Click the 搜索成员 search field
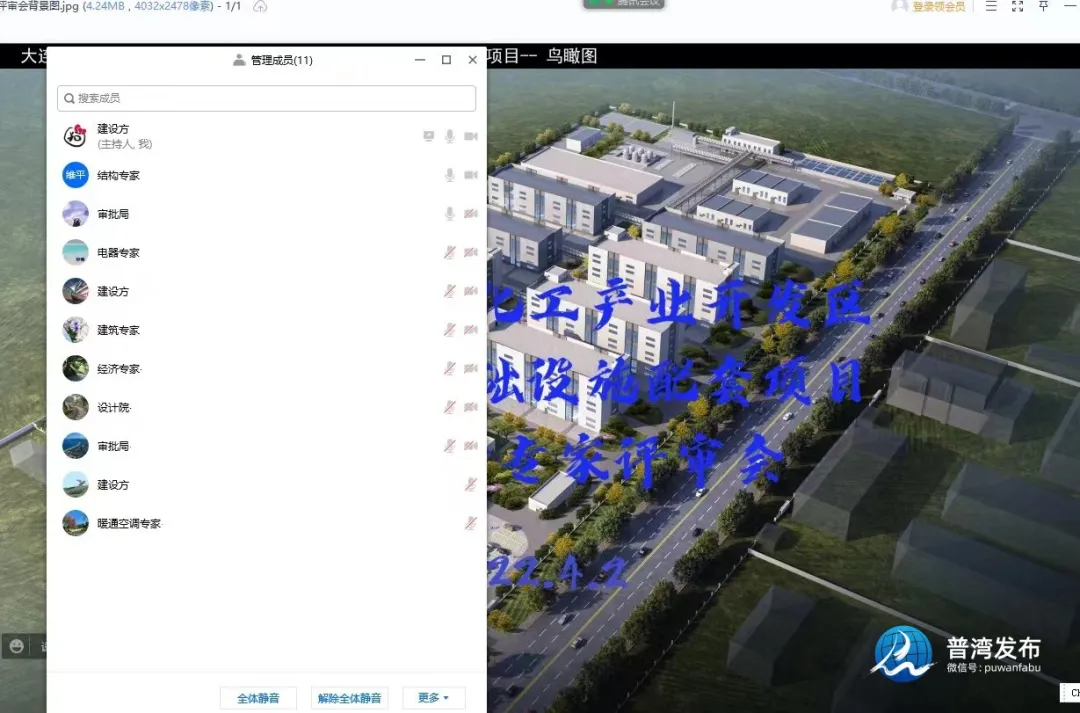This screenshot has height=713, width=1080. [x=266, y=98]
